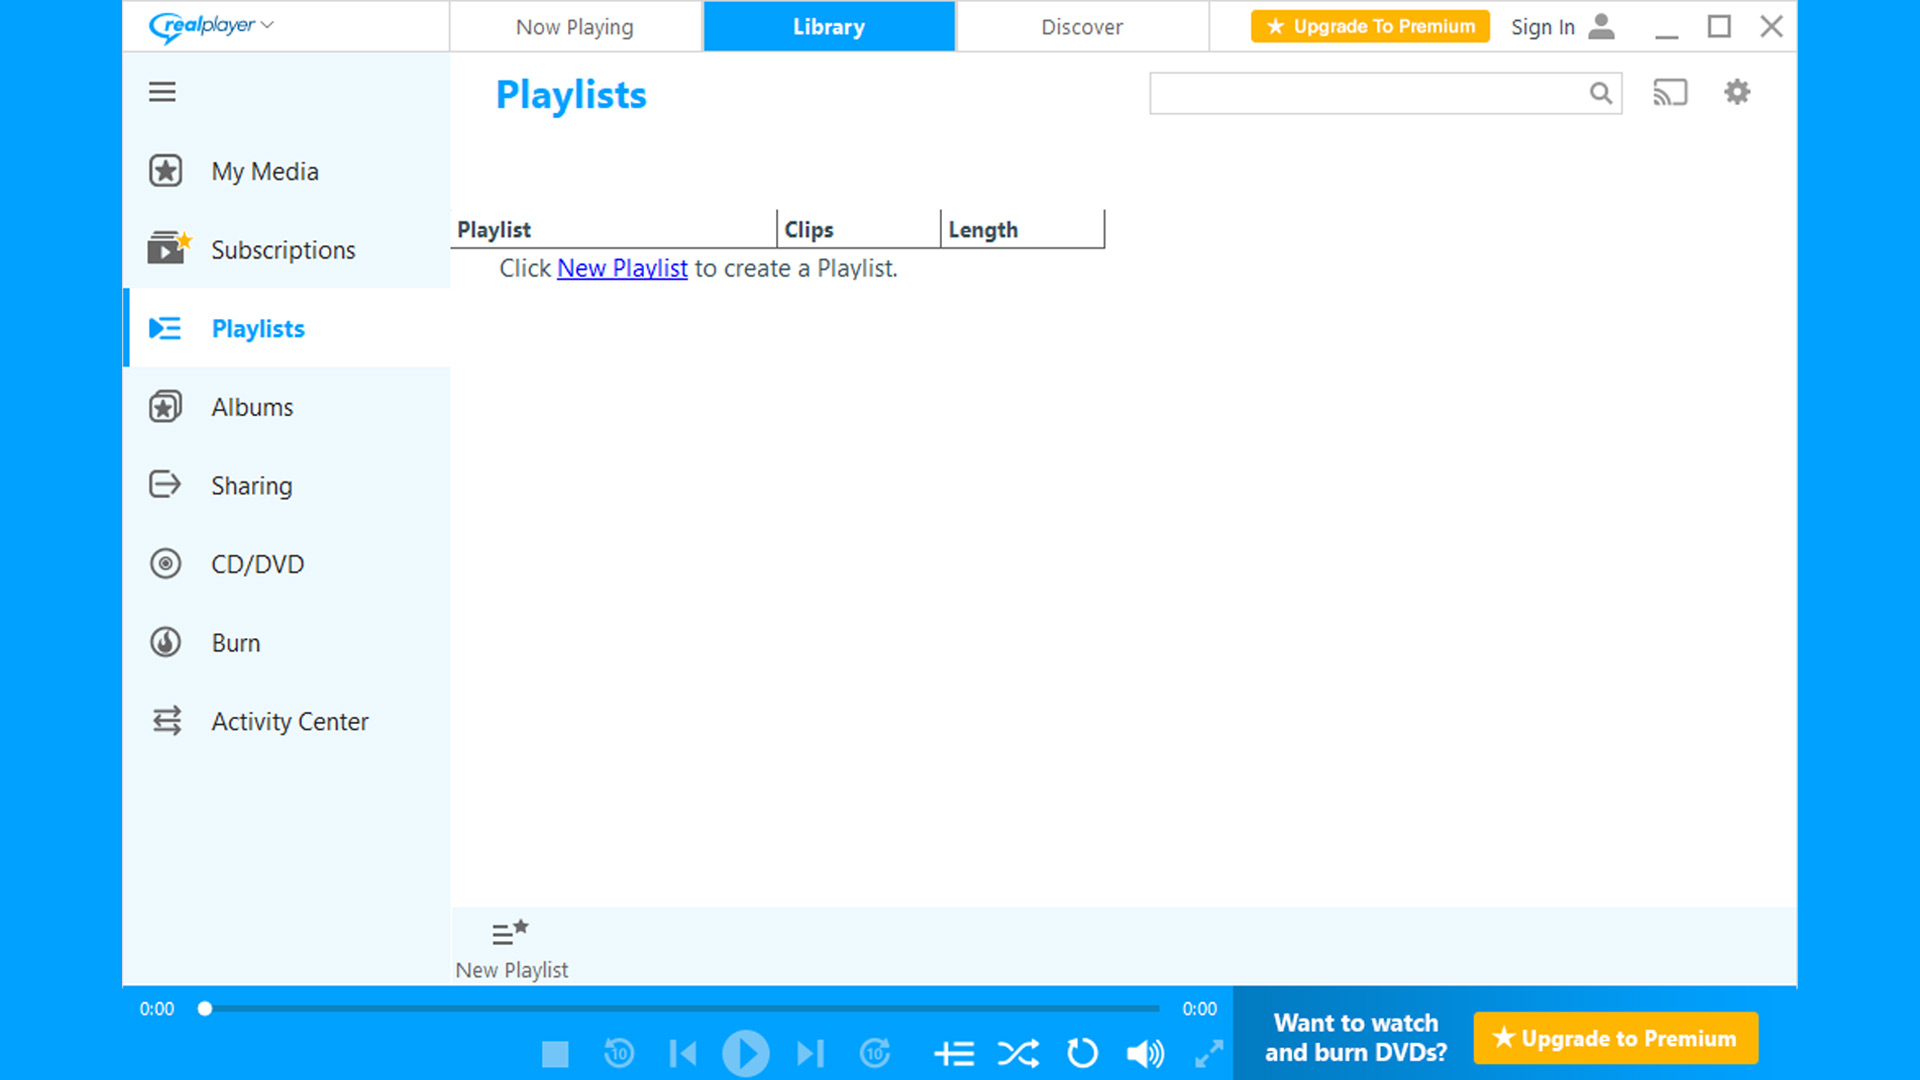The height and width of the screenshot is (1080, 1920).
Task: Switch to the Library tab
Action: 829,27
